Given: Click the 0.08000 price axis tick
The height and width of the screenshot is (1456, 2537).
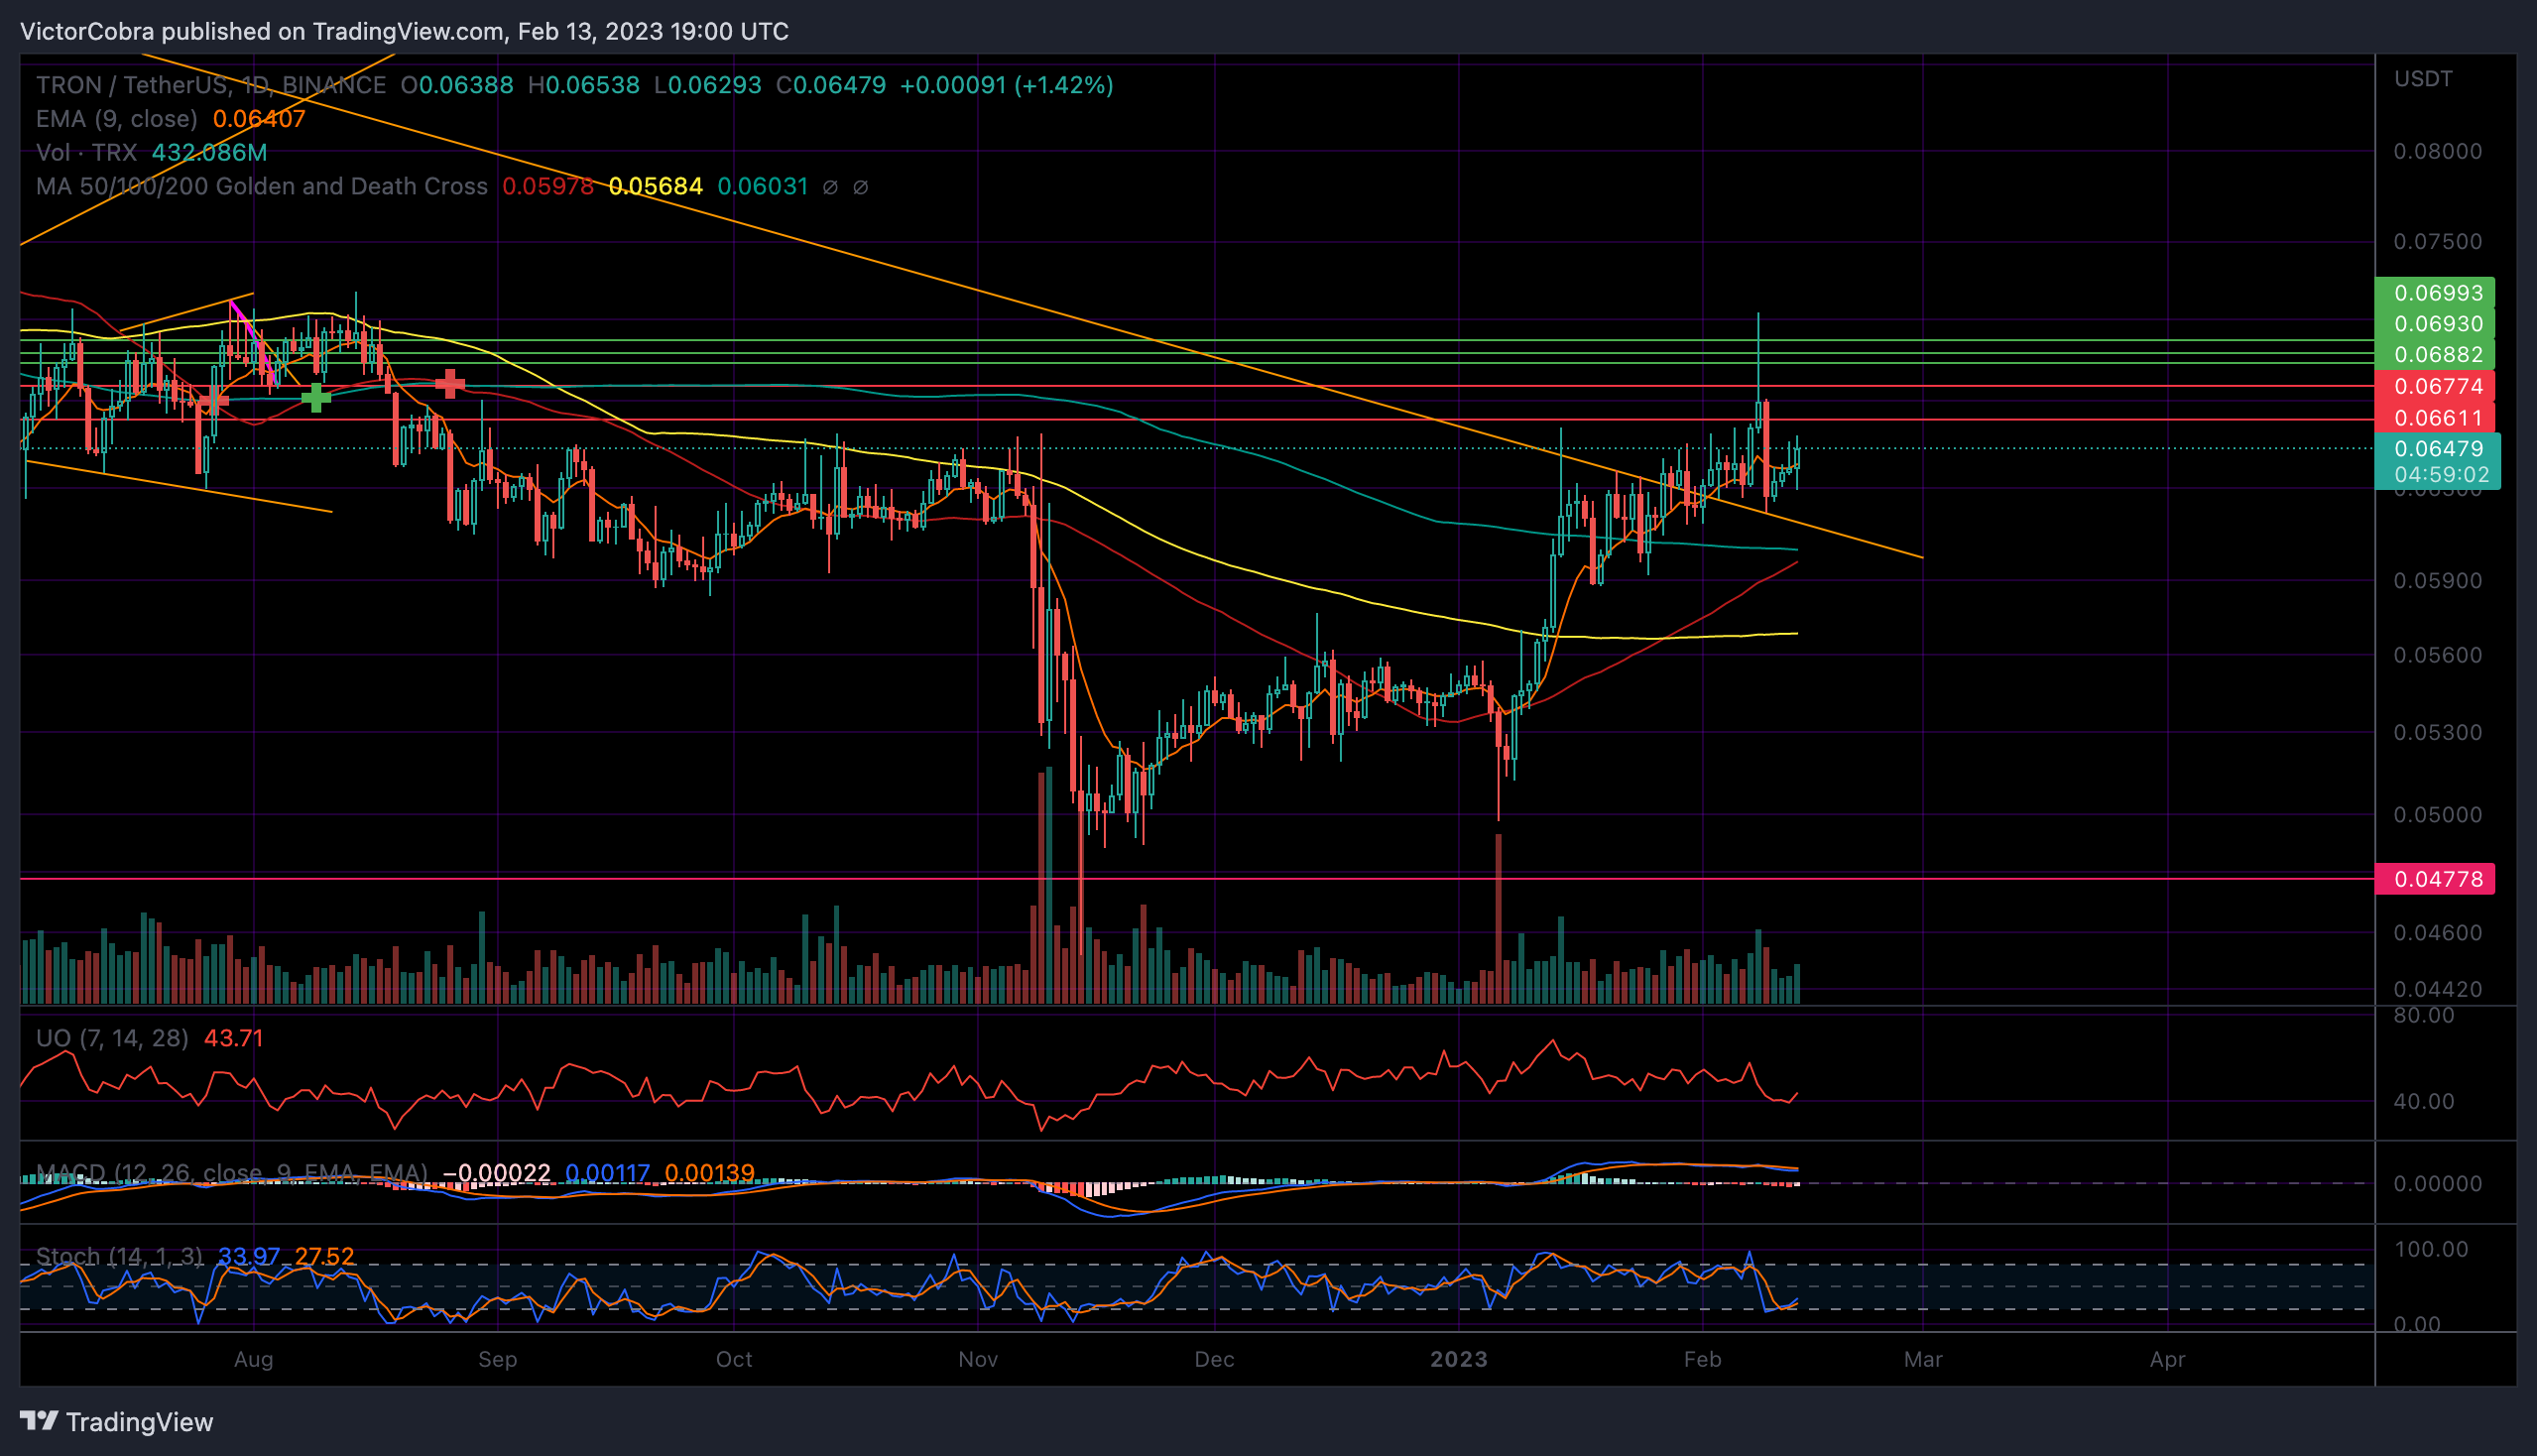Looking at the screenshot, I should [2438, 152].
